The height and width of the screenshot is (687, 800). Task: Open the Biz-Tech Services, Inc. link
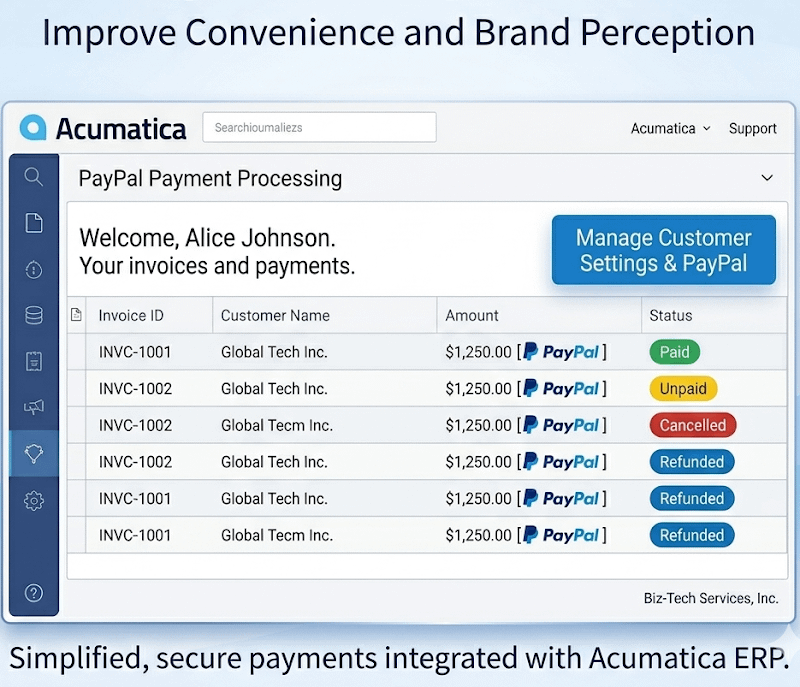coord(710,598)
